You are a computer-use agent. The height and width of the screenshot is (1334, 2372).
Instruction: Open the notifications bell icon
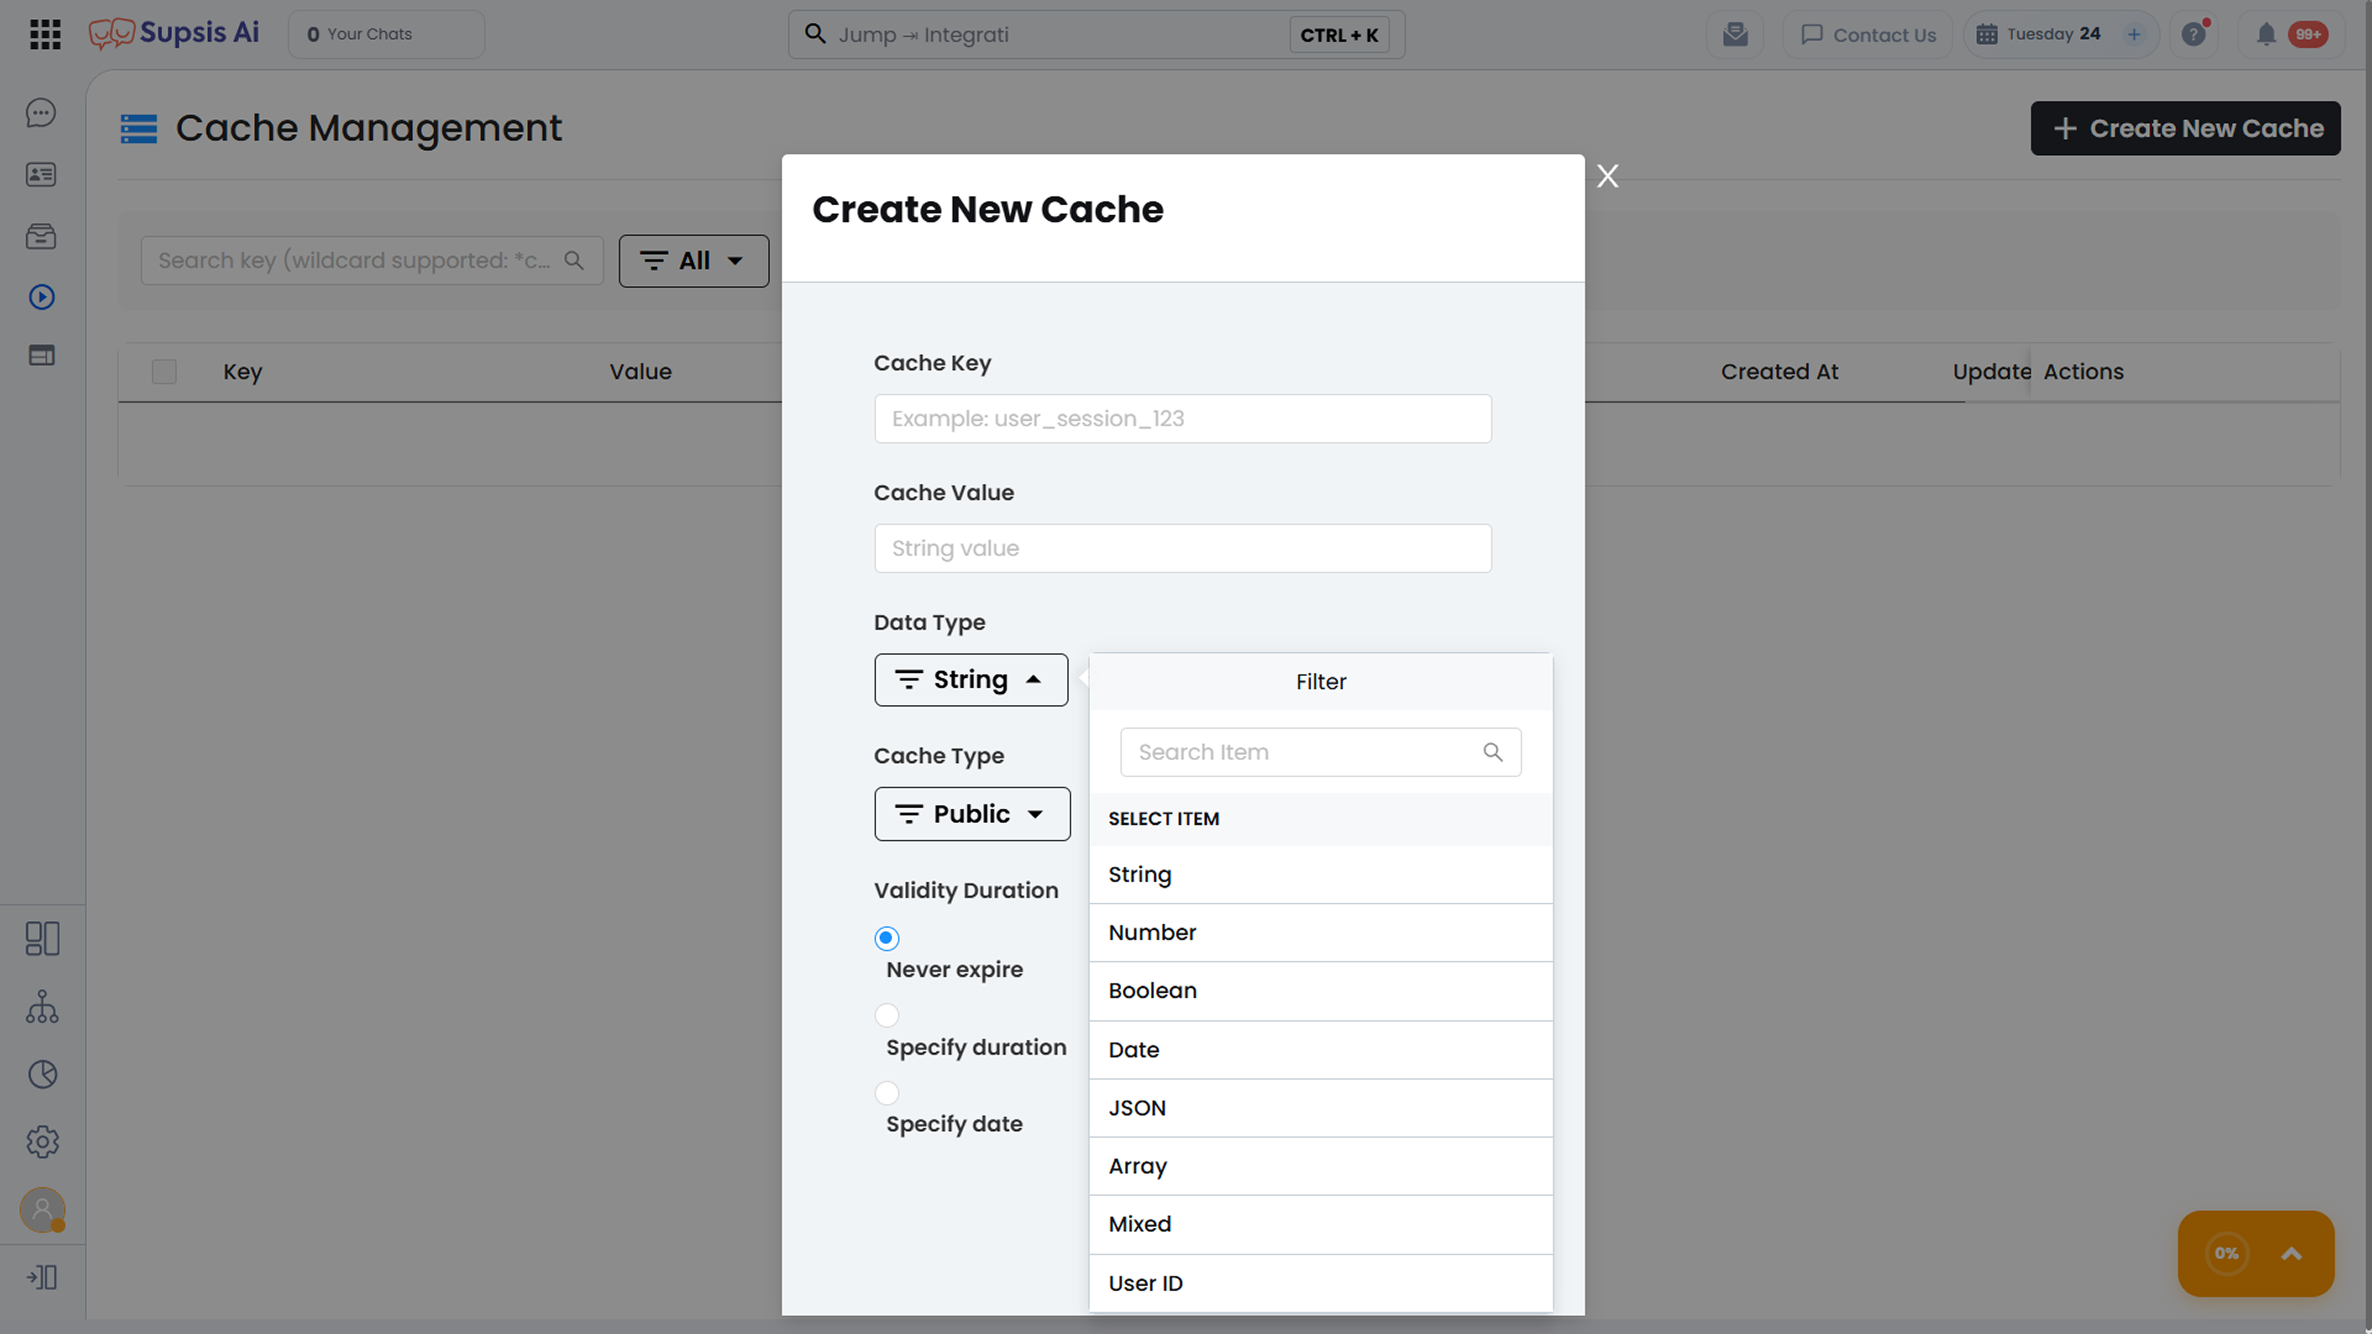2266,34
